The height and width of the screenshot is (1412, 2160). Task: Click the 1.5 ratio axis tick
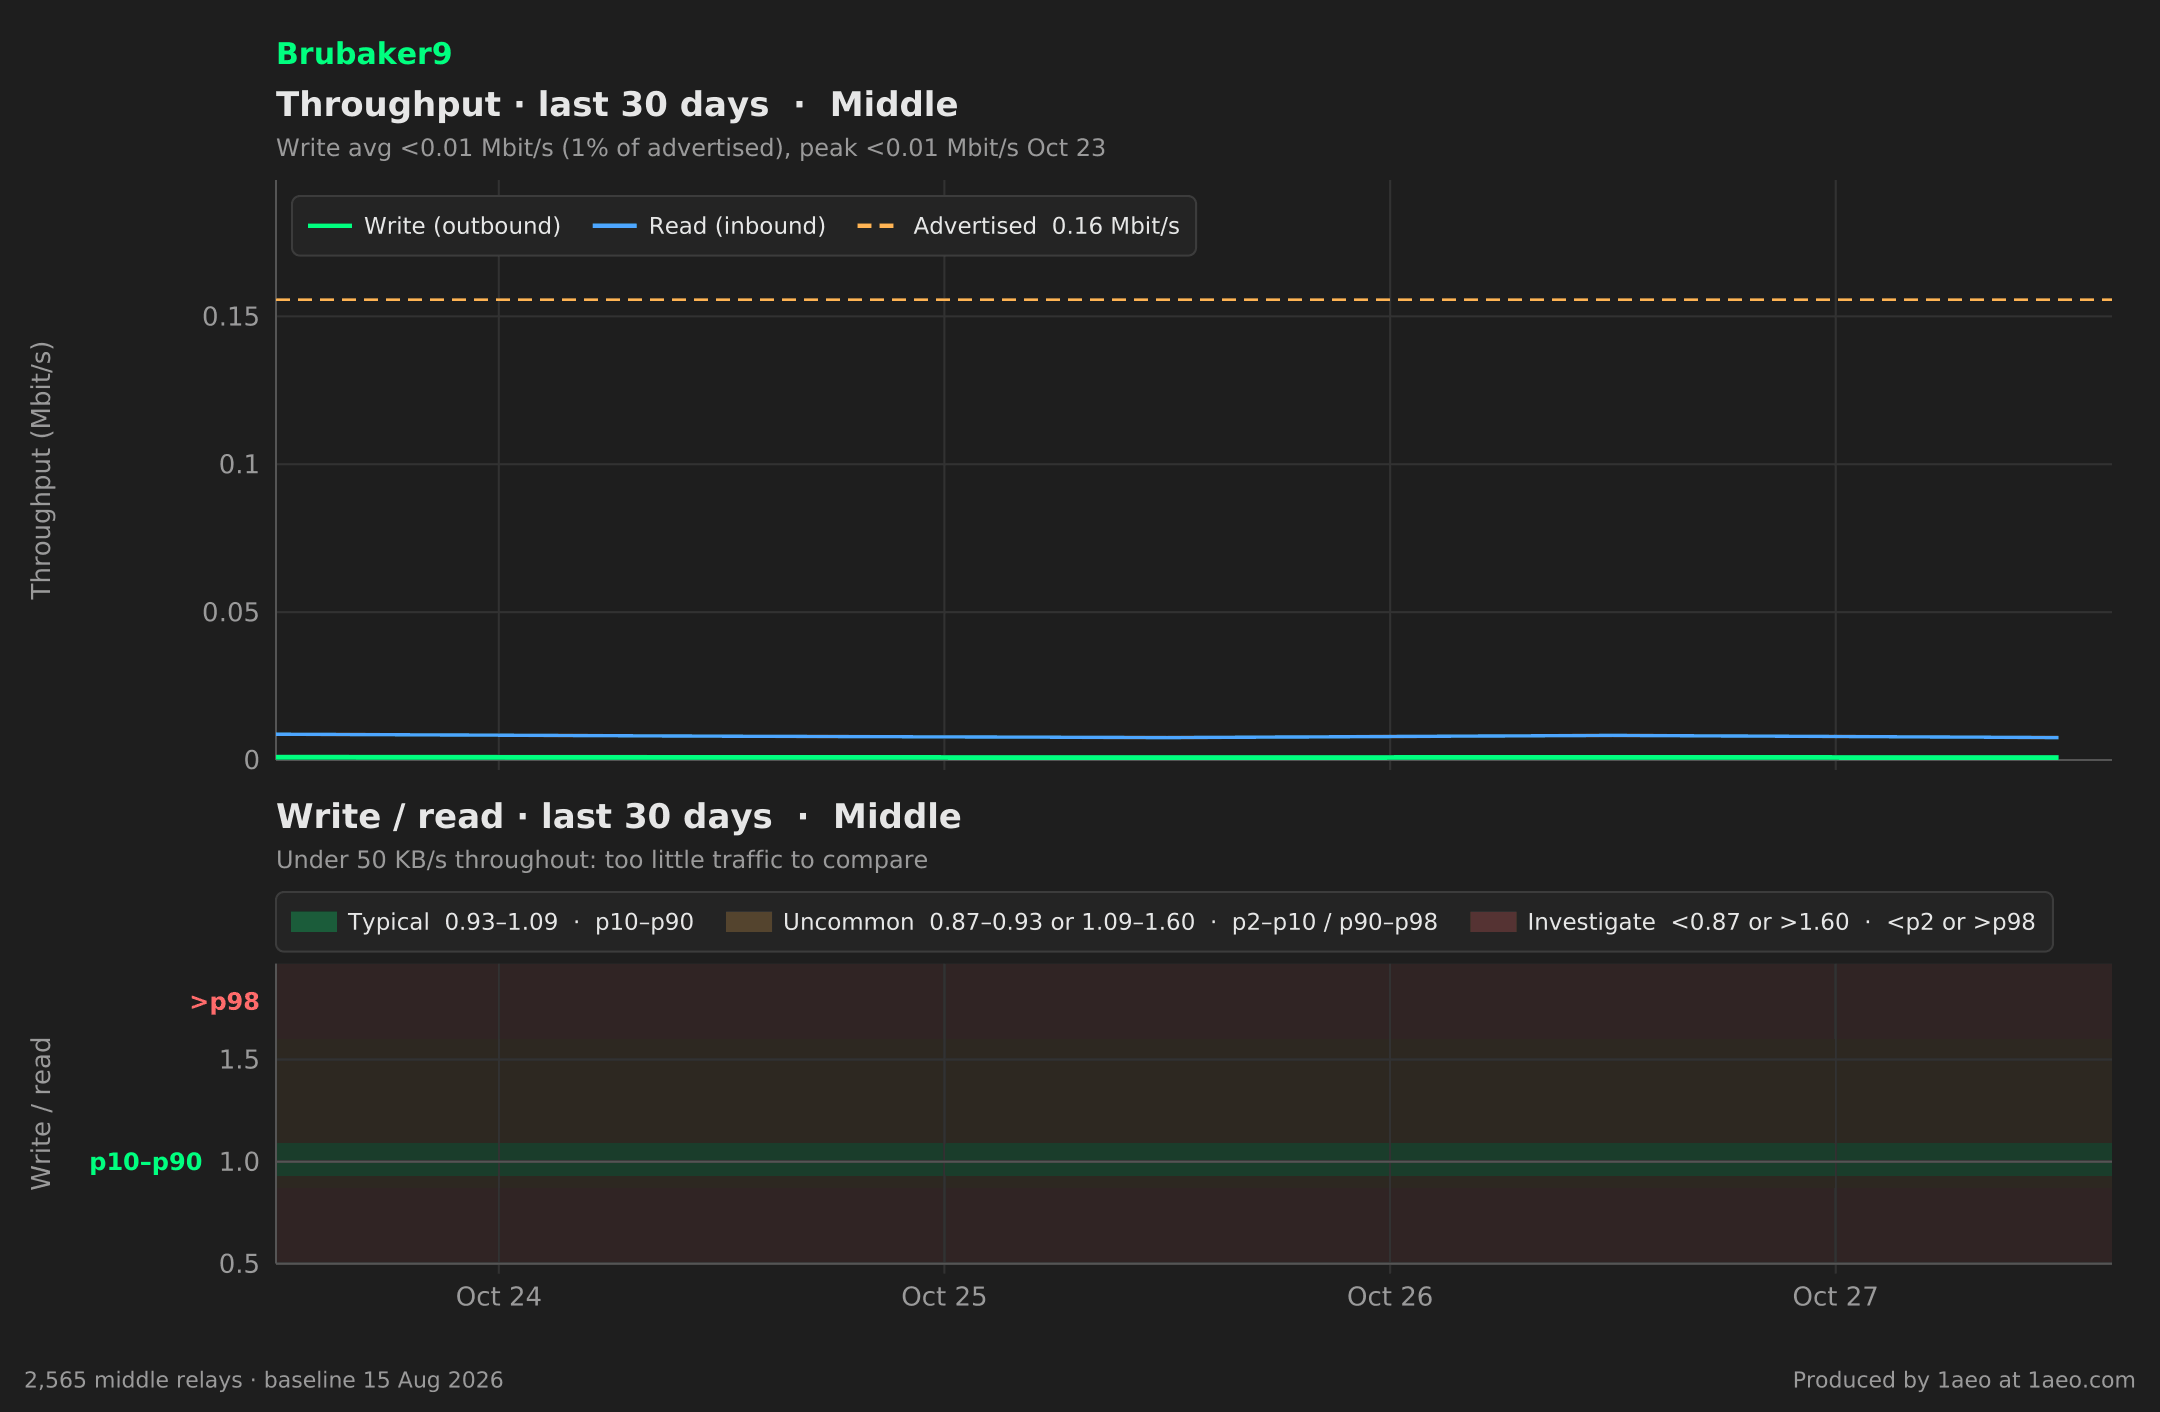coord(239,1059)
